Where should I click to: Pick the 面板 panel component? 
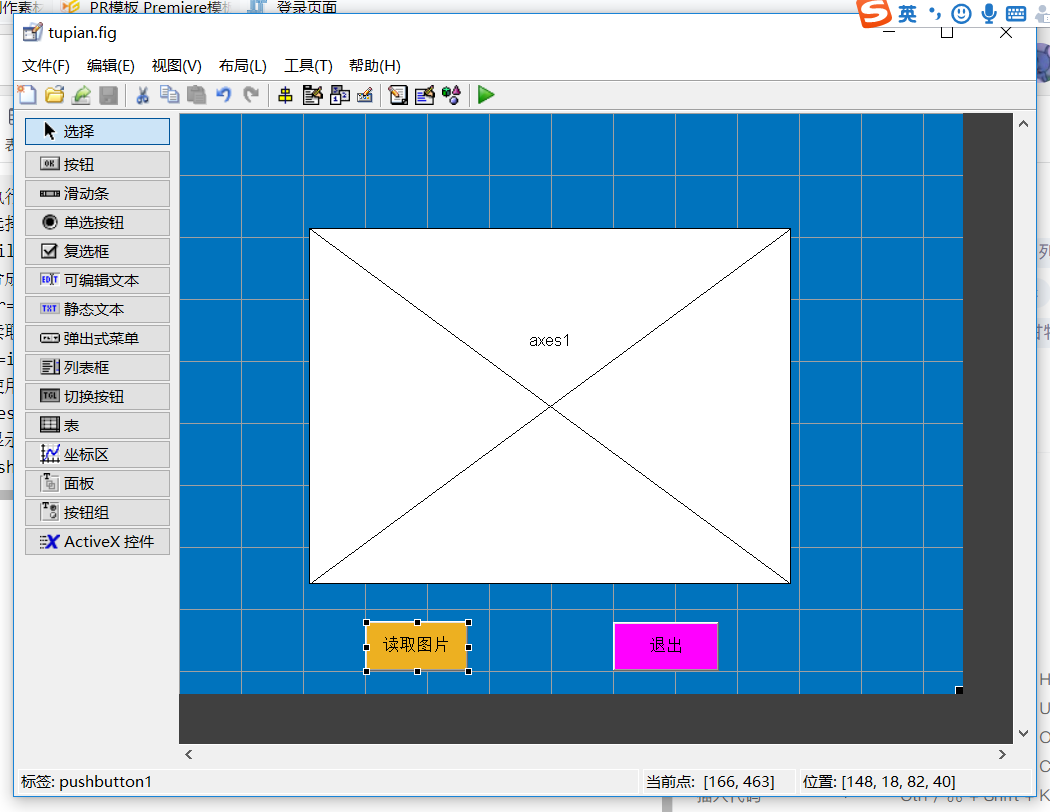pyautogui.click(x=97, y=483)
